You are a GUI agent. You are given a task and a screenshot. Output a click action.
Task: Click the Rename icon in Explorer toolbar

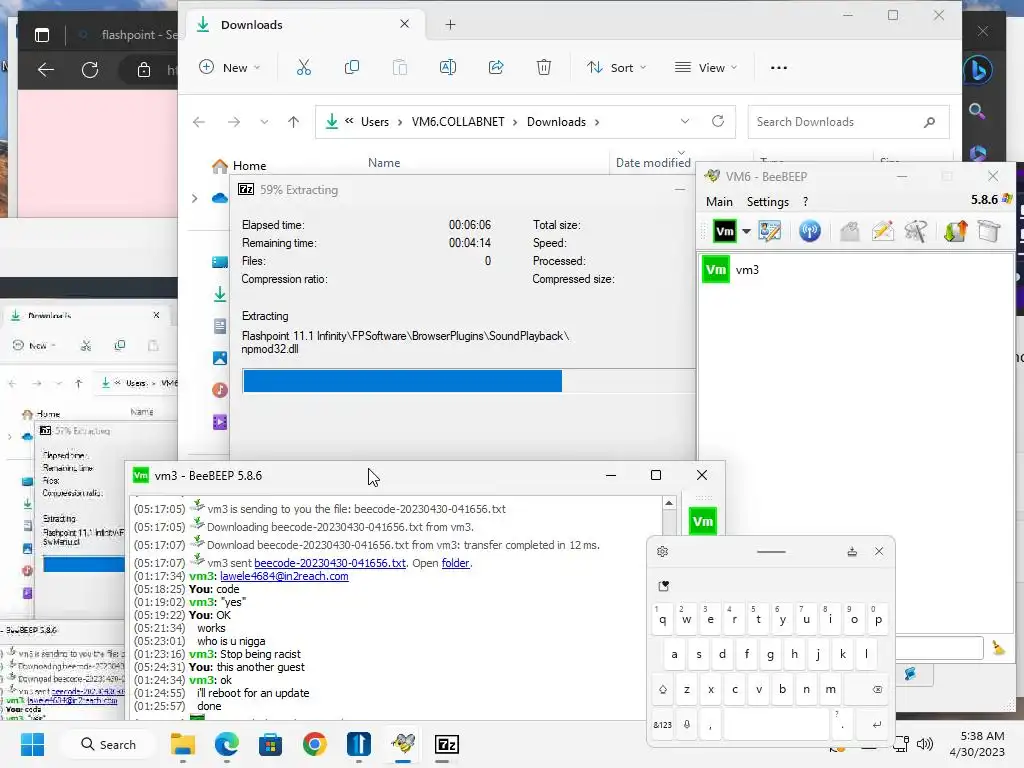tap(448, 67)
